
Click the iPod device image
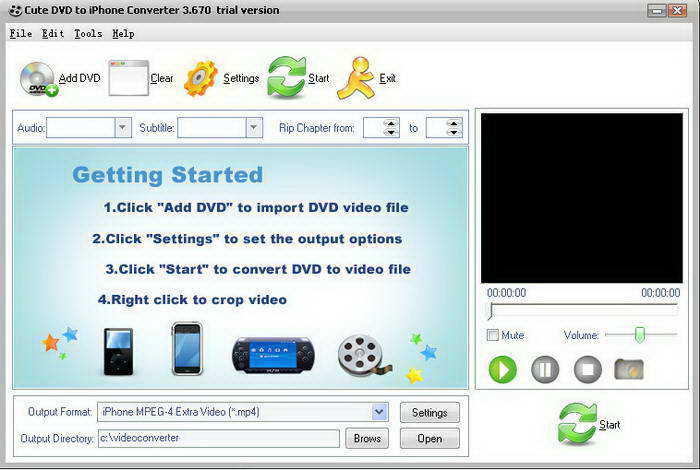pyautogui.click(x=118, y=351)
